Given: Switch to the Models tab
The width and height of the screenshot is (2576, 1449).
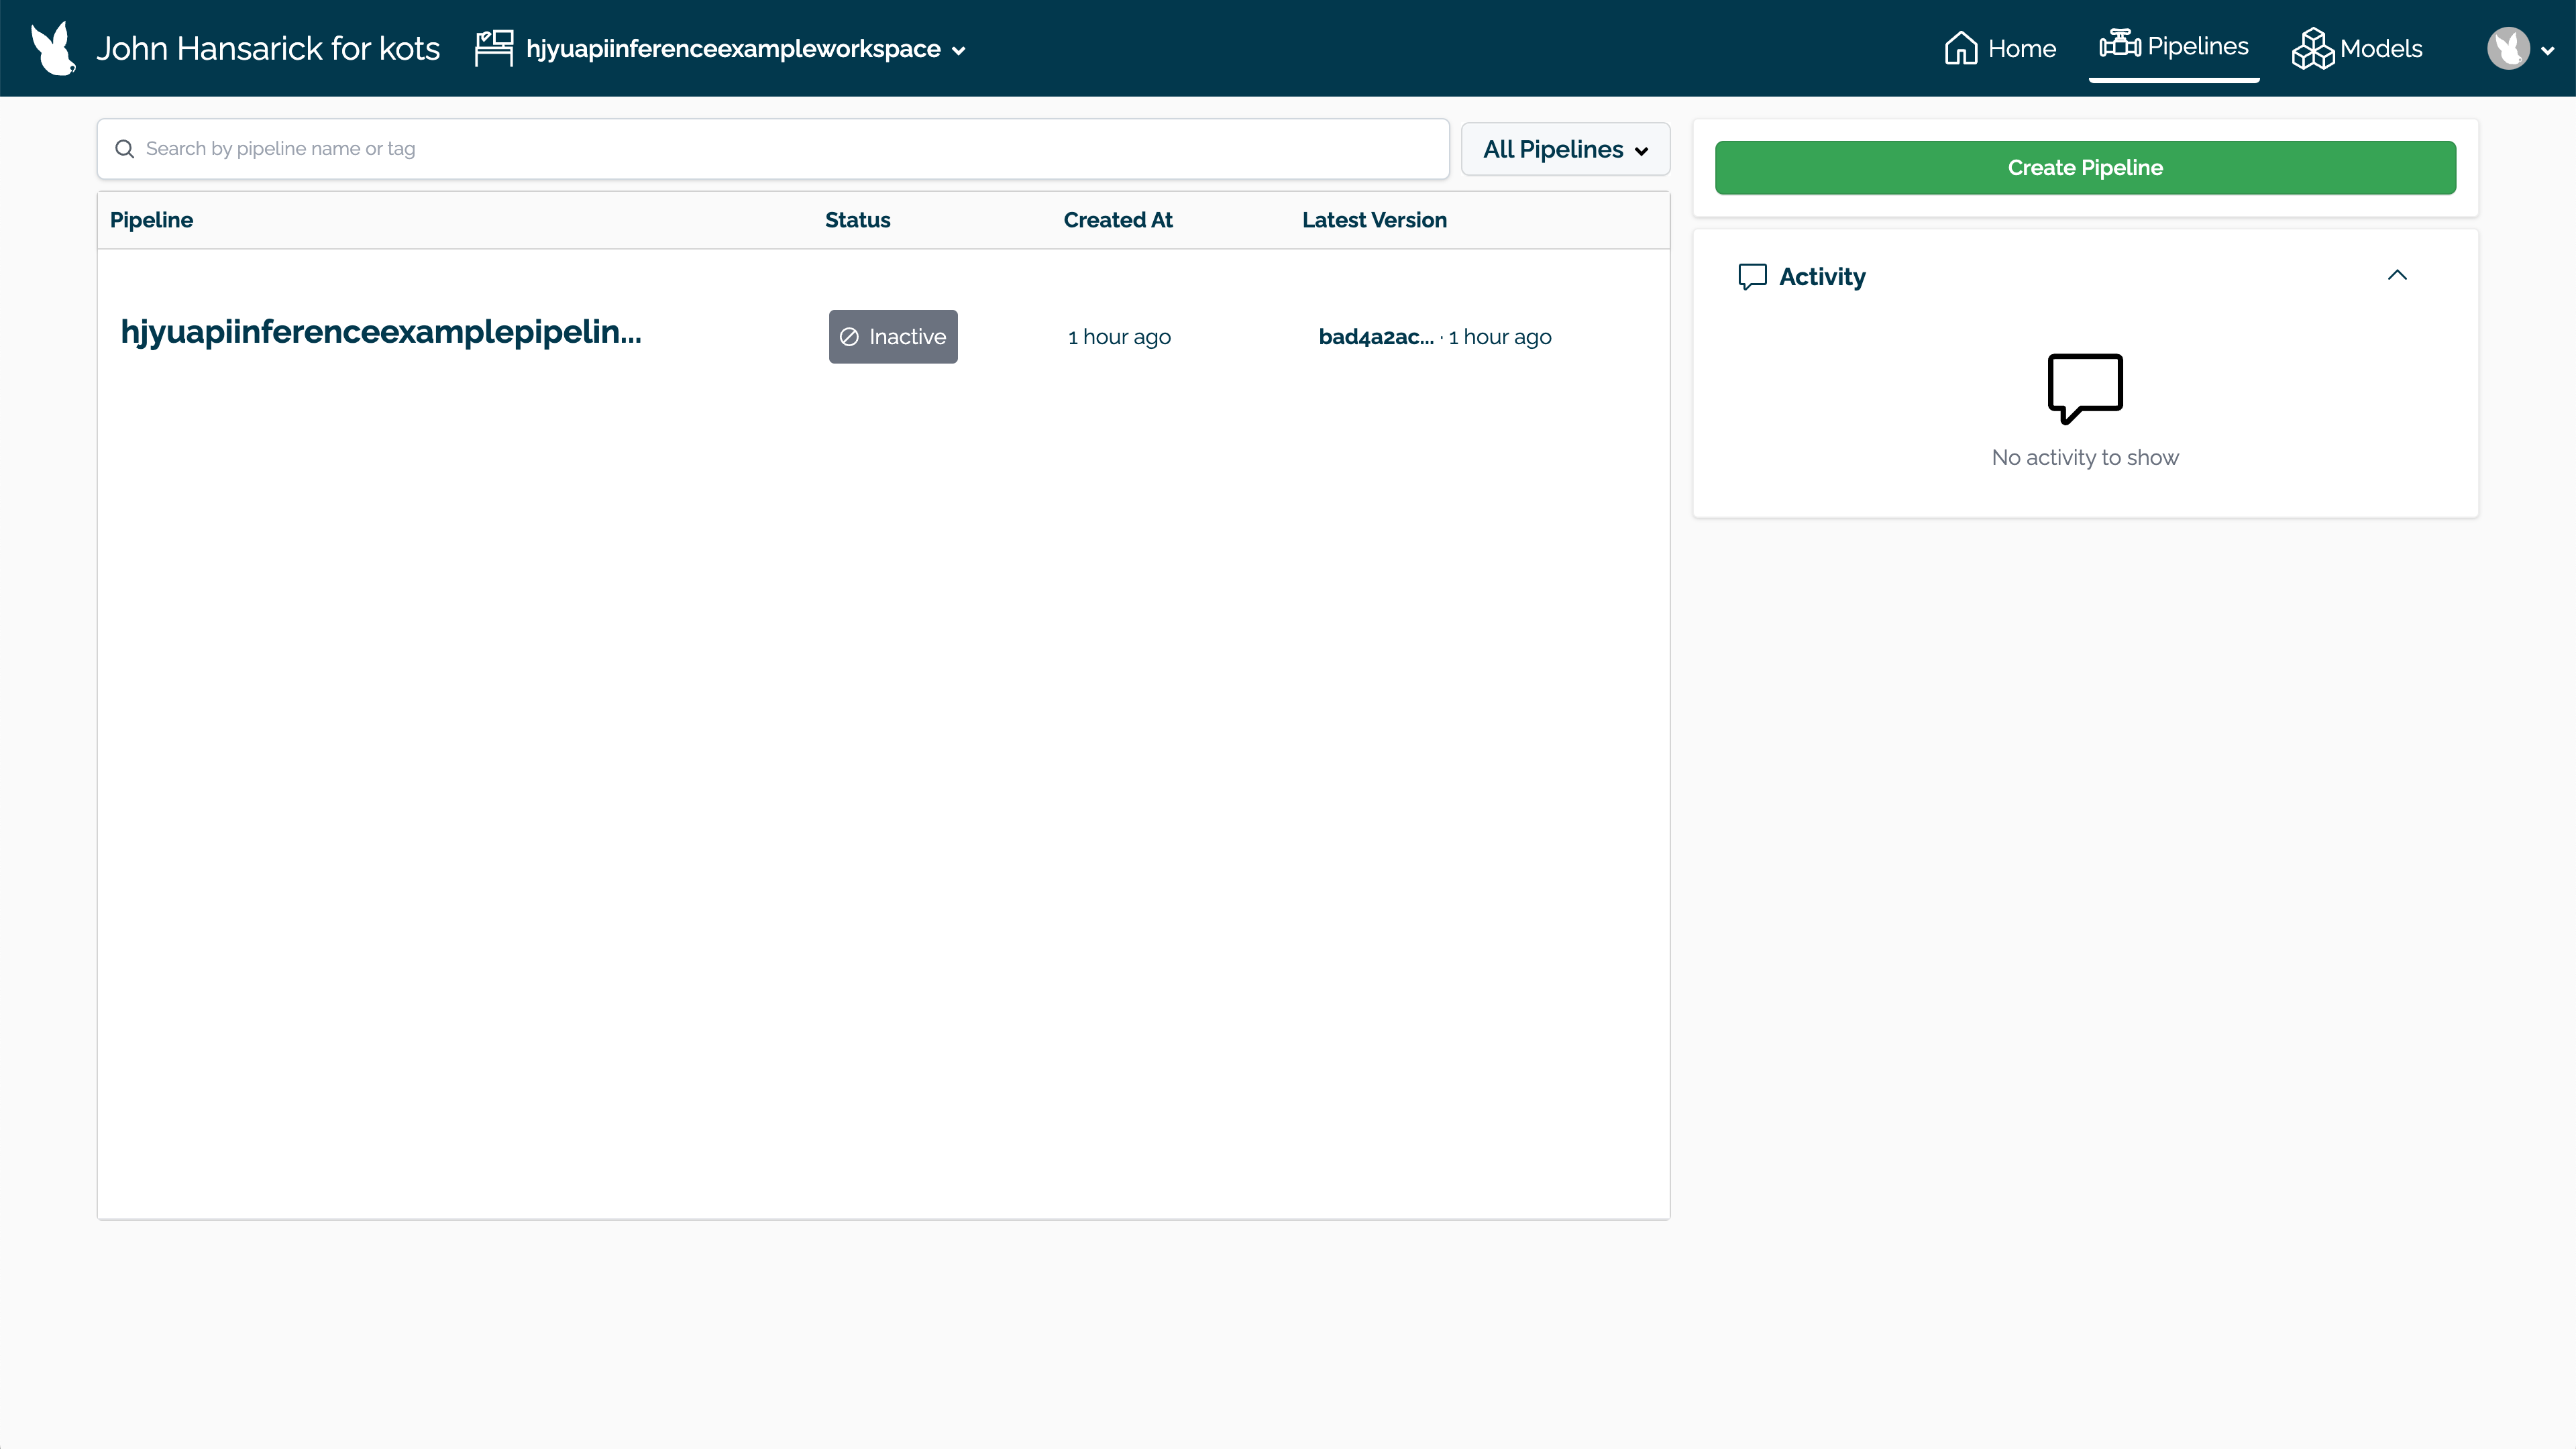Looking at the screenshot, I should tap(2380, 48).
